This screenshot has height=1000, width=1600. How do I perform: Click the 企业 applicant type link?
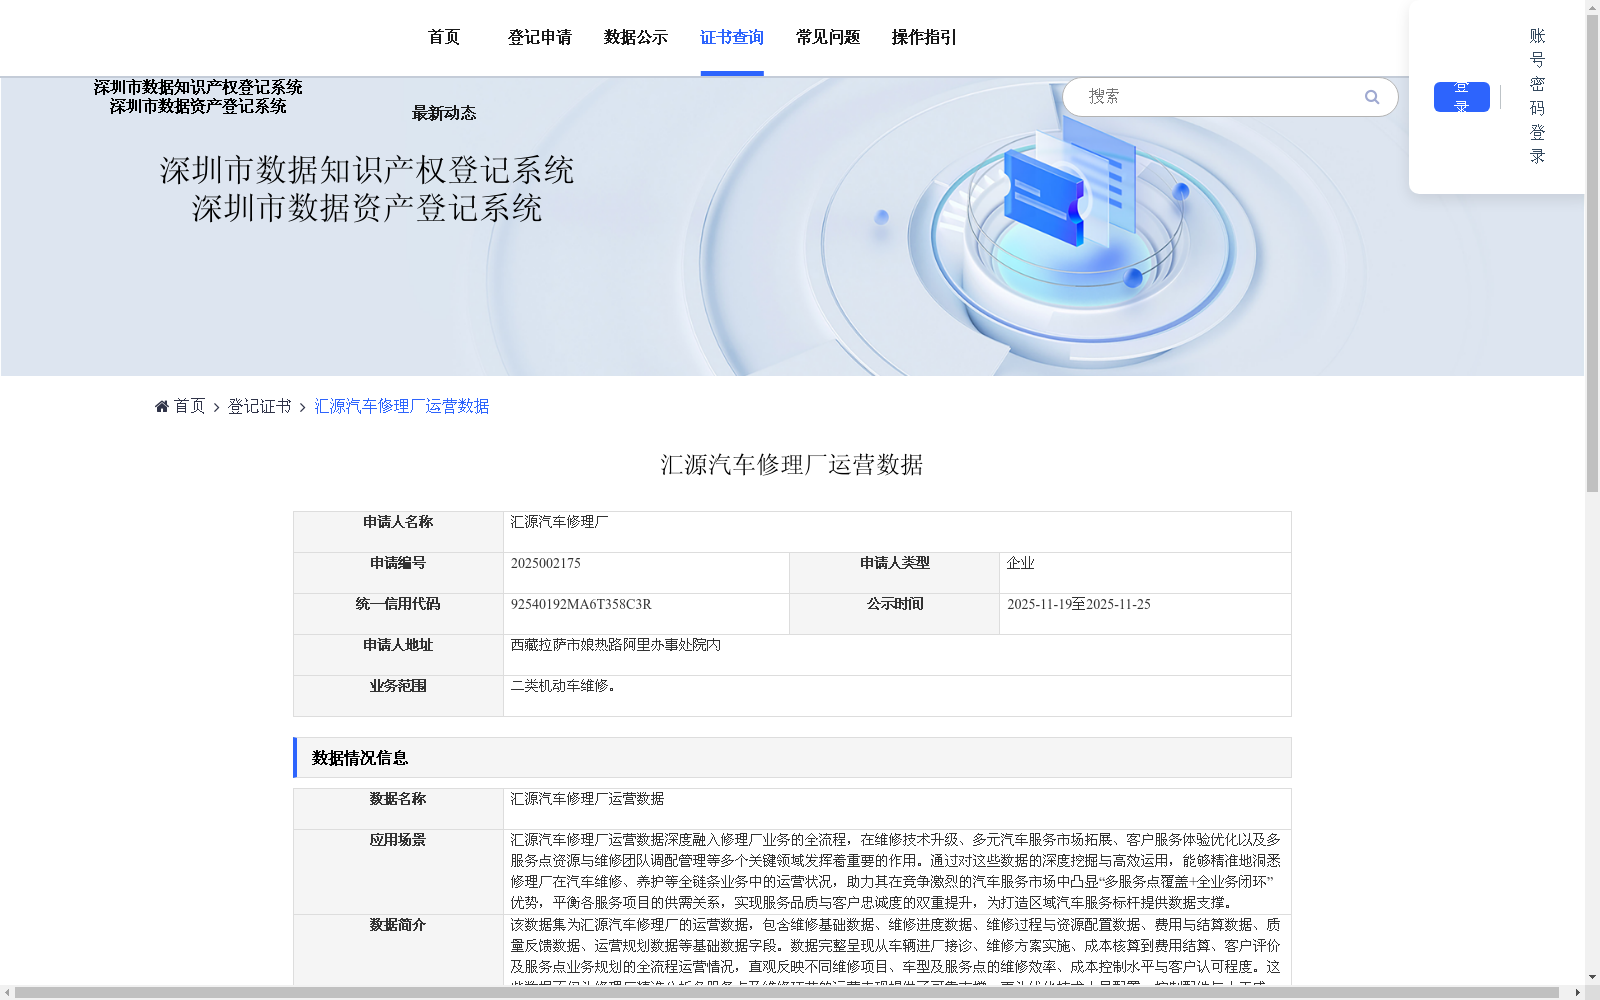pyautogui.click(x=1021, y=563)
